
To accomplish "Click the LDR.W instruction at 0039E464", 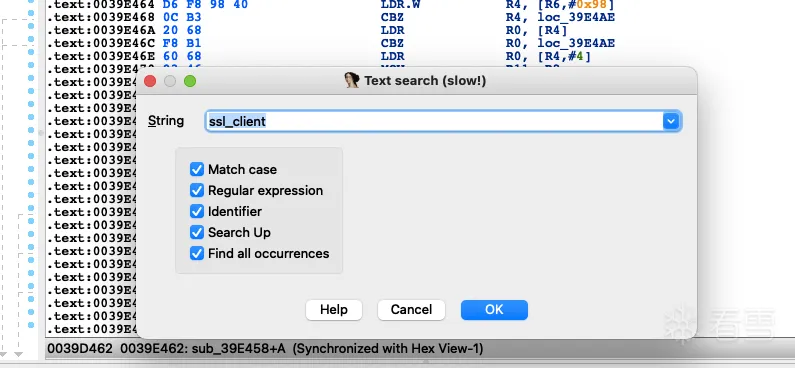I will 398,5.
